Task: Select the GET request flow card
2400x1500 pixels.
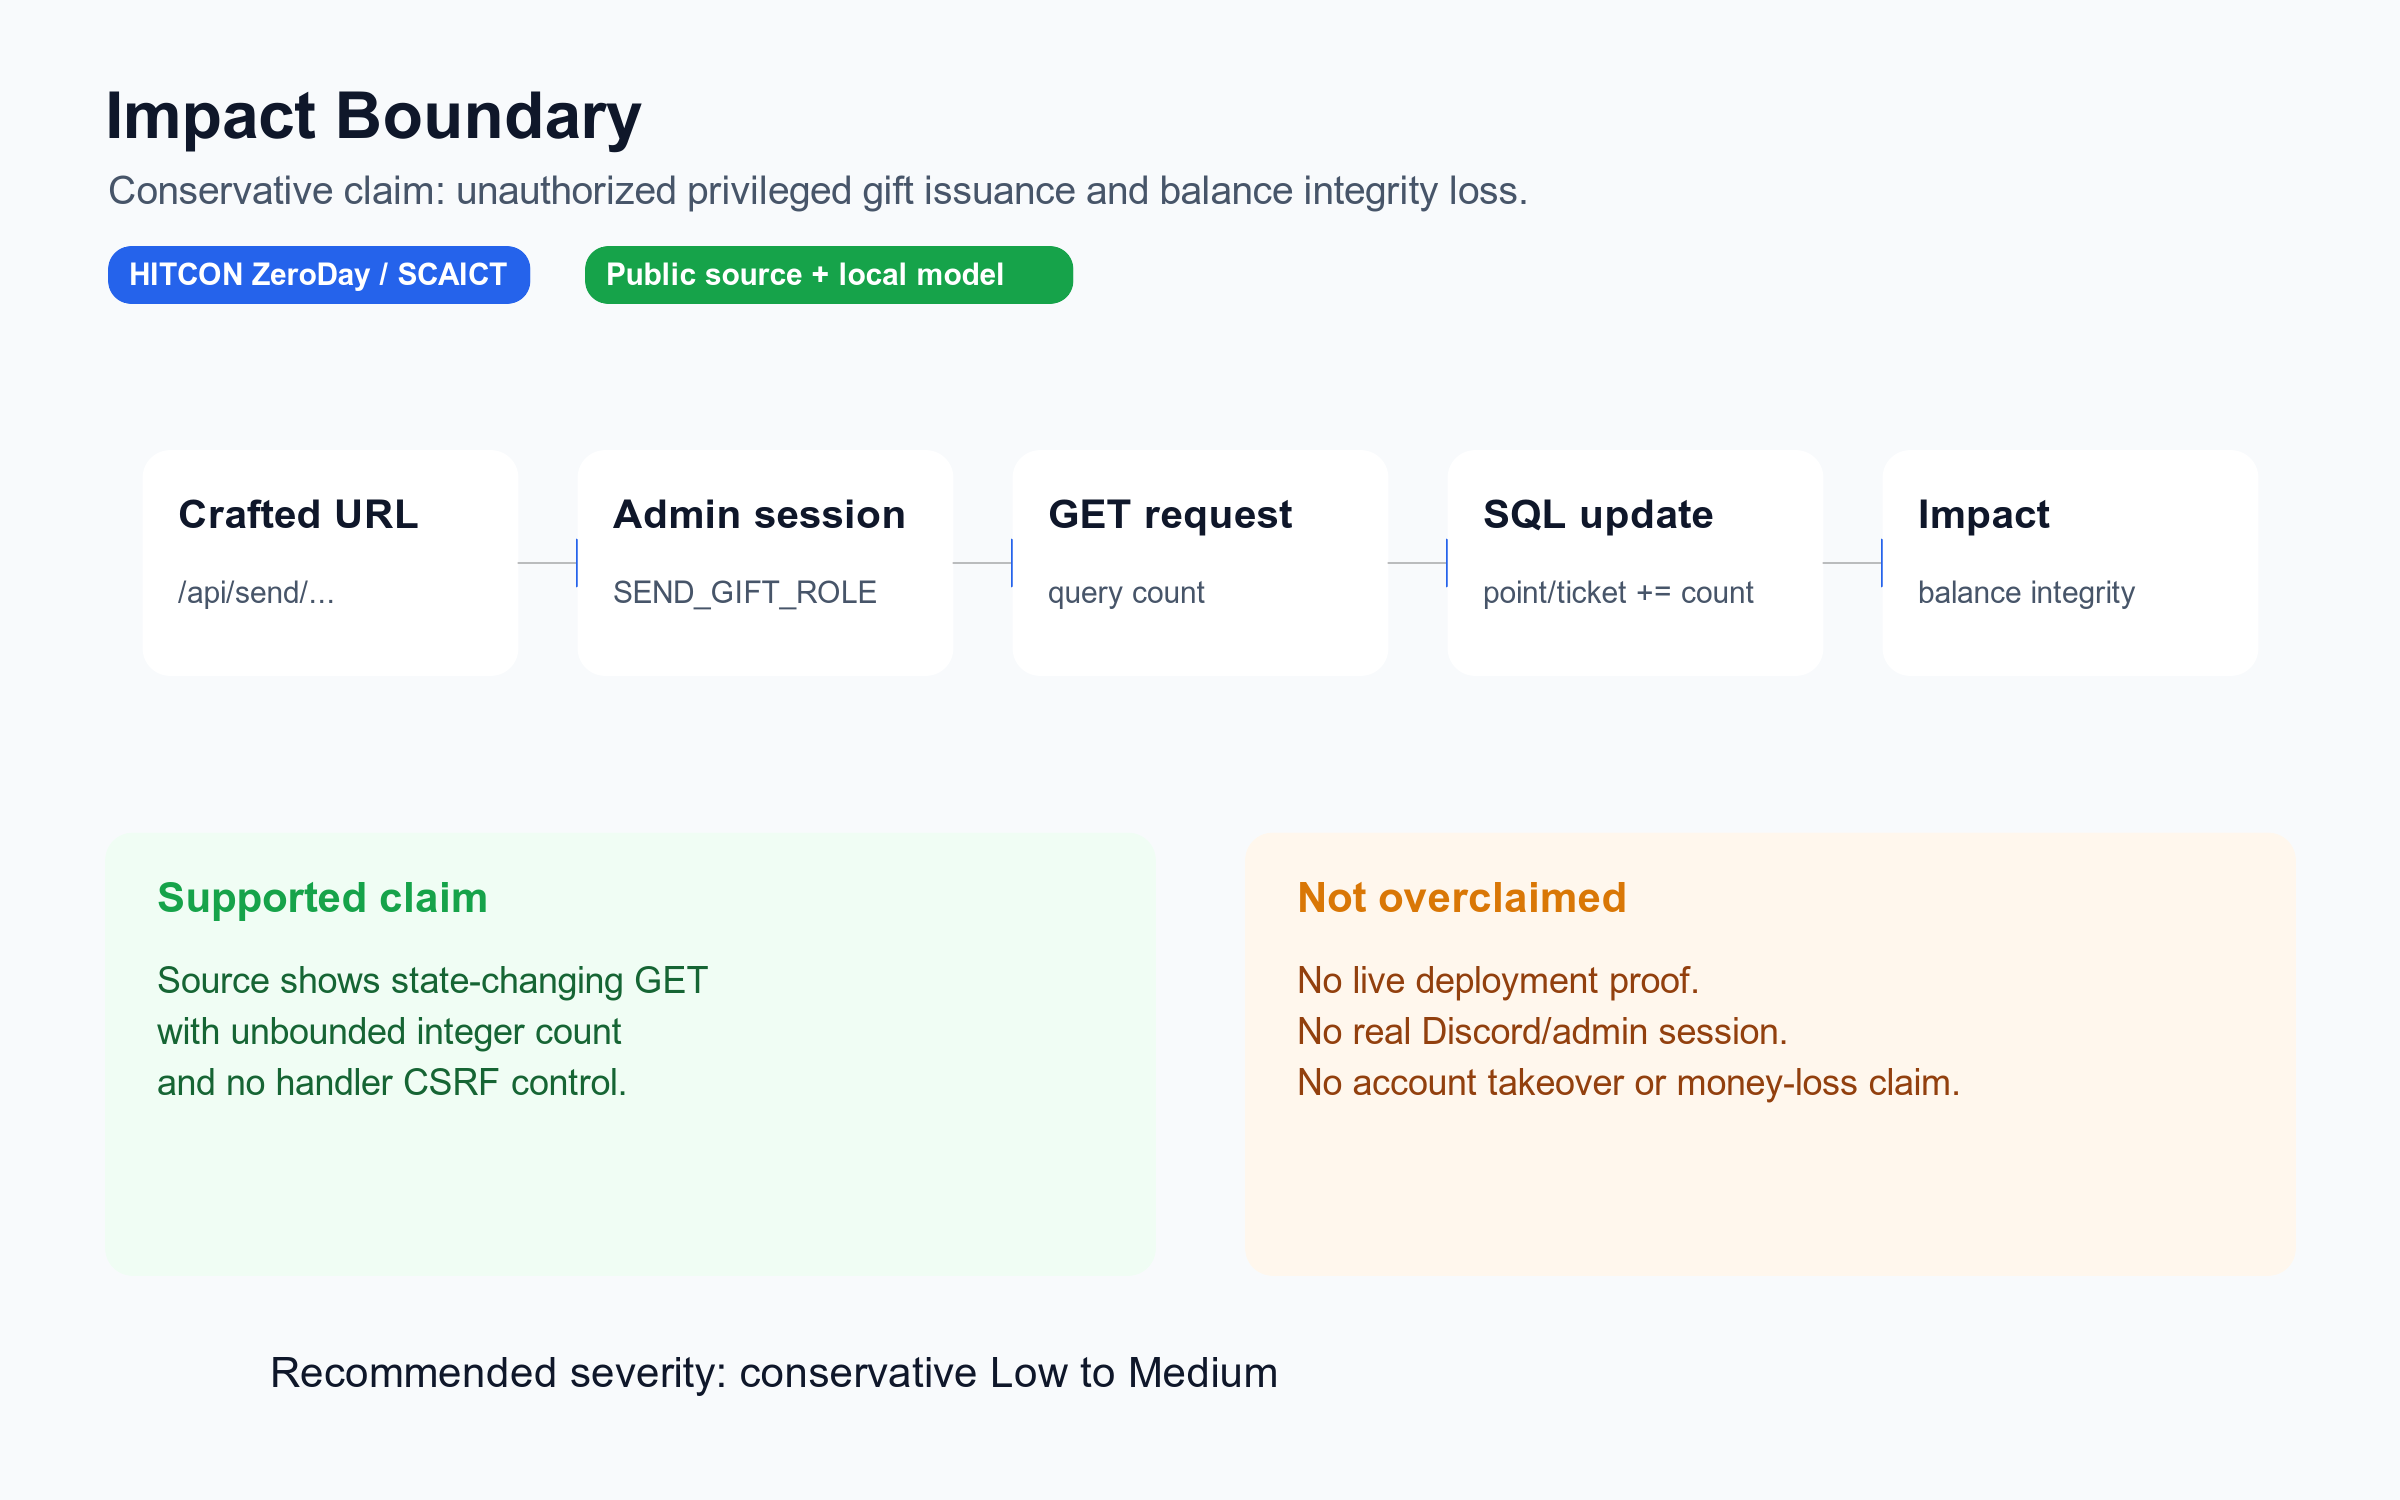Action: point(1200,563)
